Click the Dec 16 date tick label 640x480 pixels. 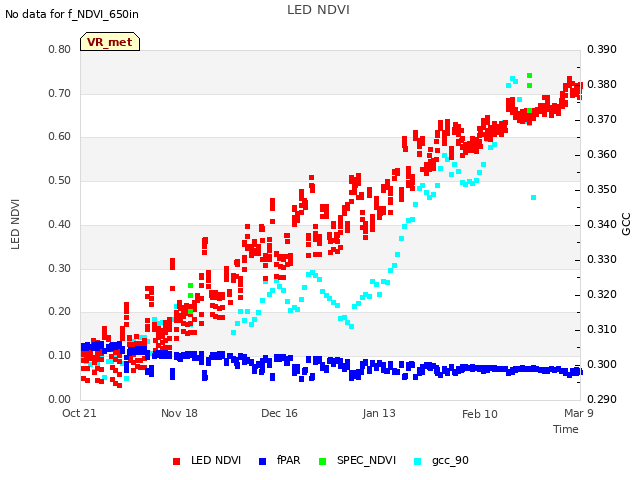(279, 413)
